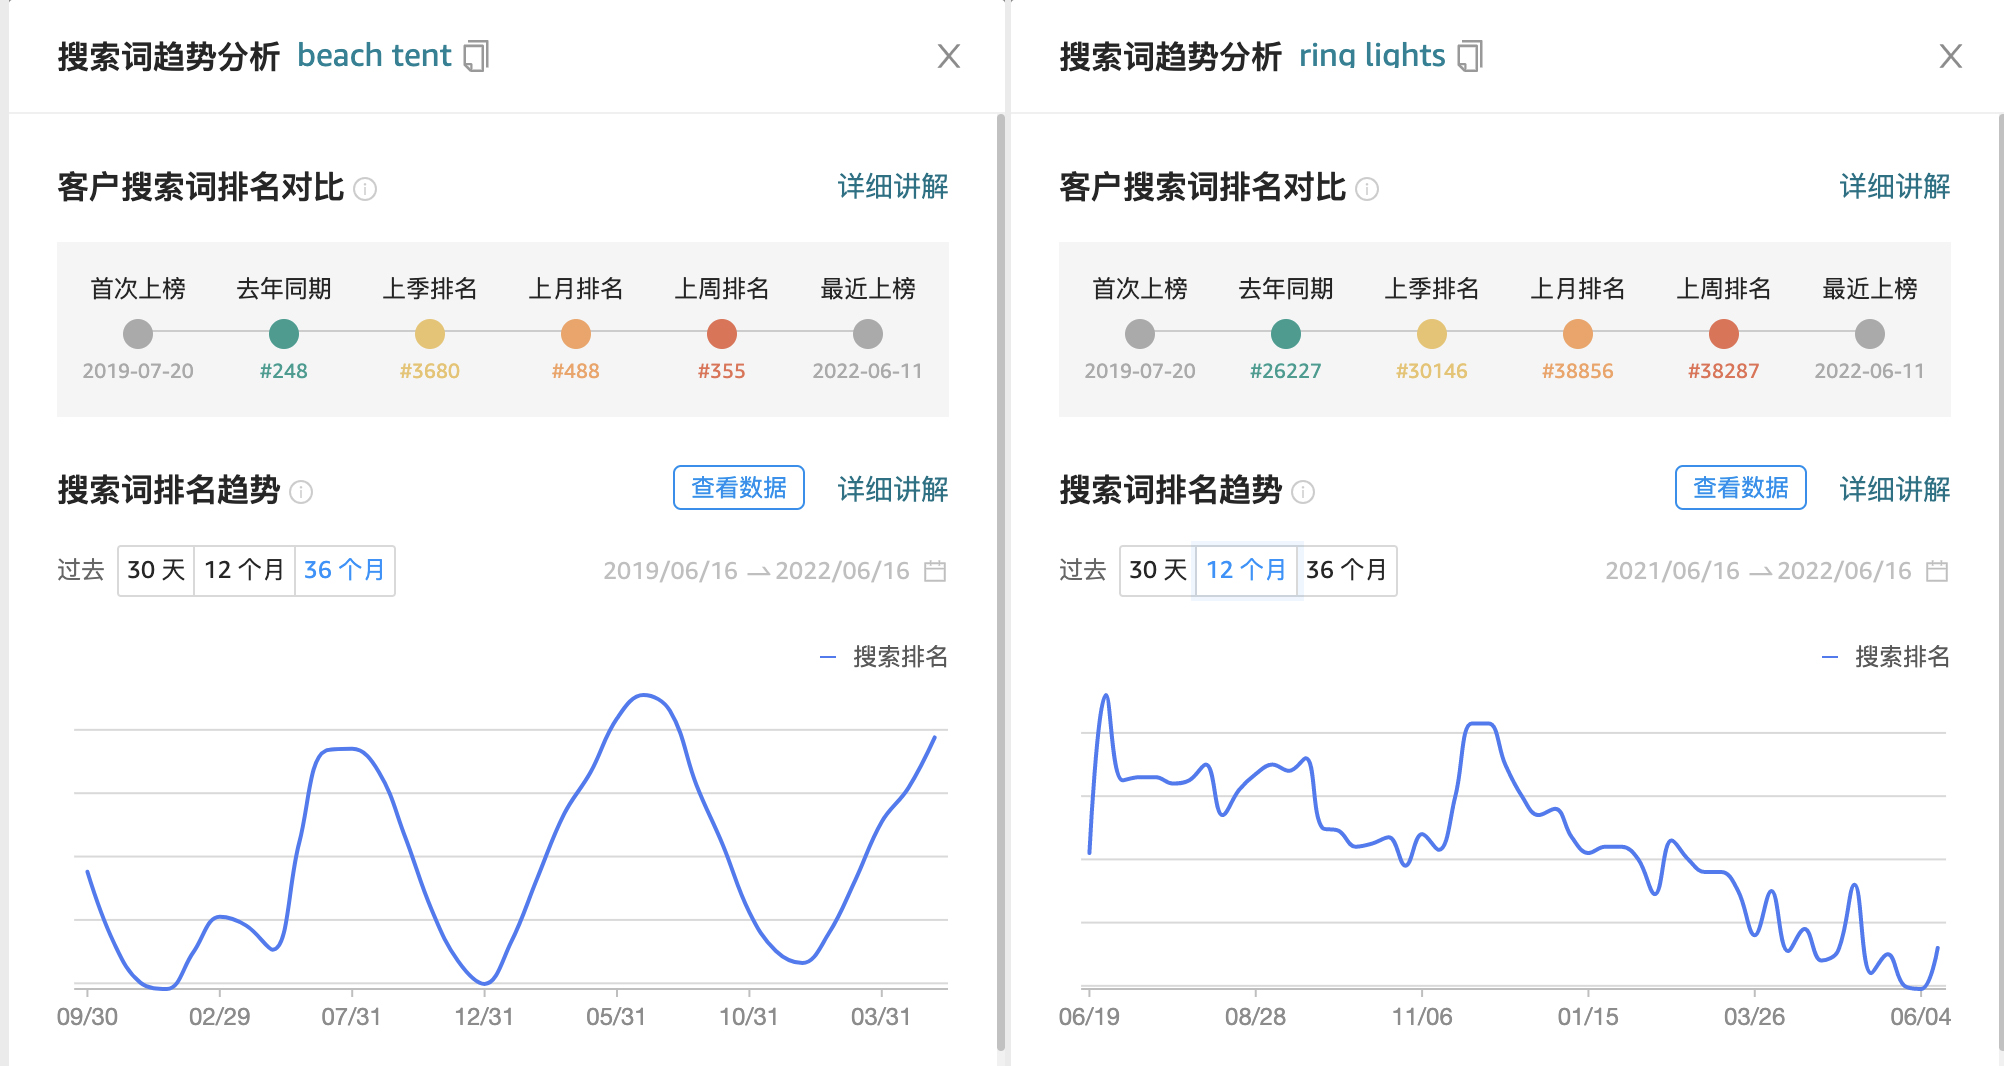The image size is (2004, 1066).
Task: Select 12 个月 range for beach tent
Action: 244,570
